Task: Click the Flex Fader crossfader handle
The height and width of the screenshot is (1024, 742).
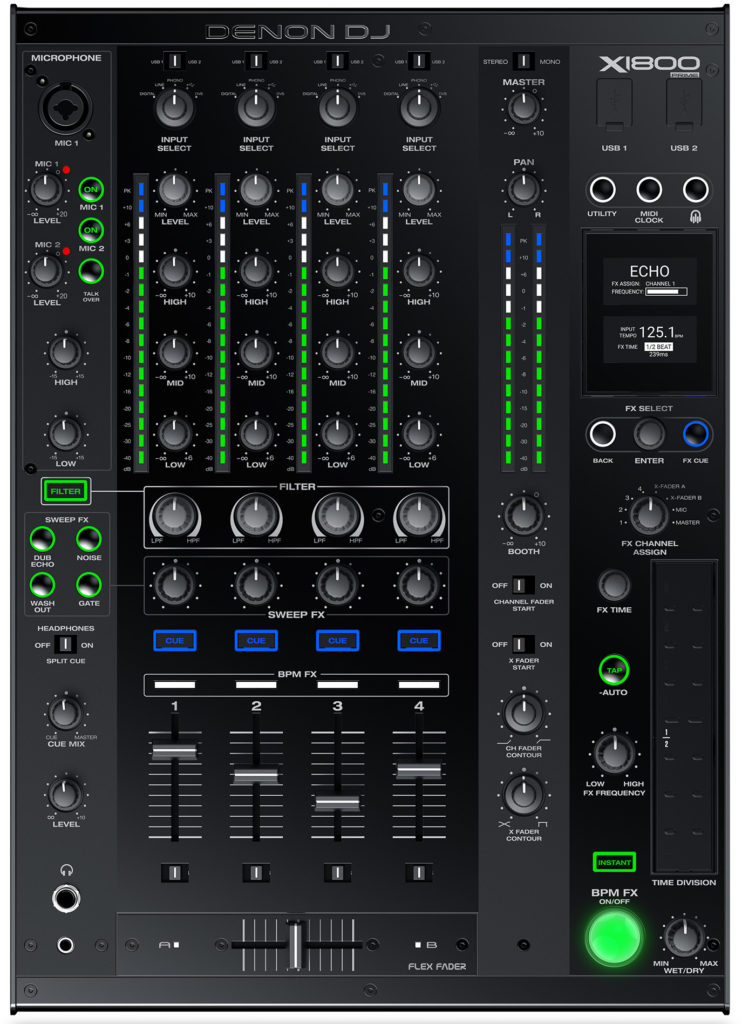Action: click(x=296, y=944)
